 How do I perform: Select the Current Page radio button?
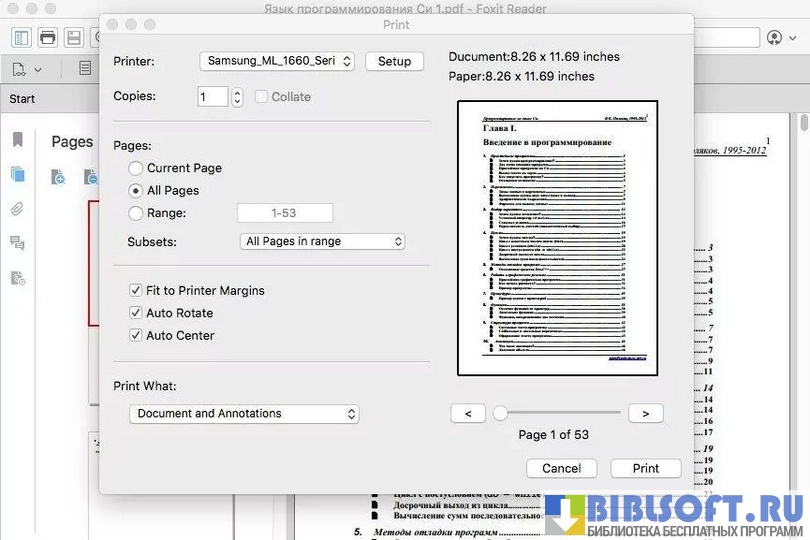tap(136, 168)
